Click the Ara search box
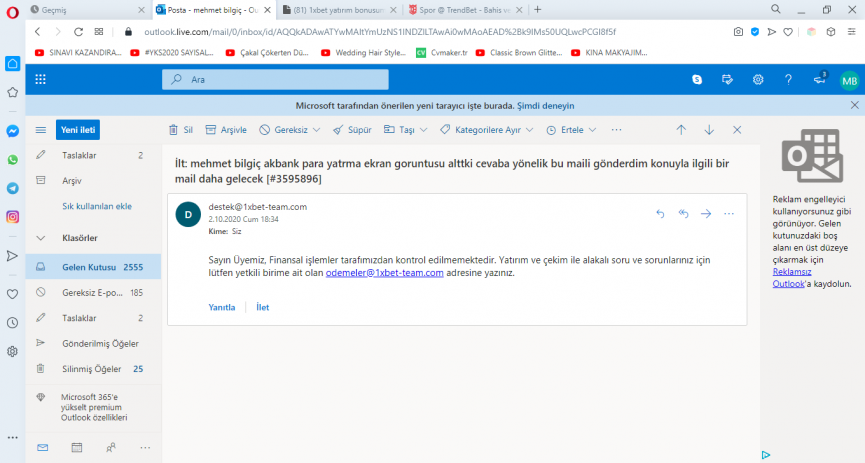This screenshot has height=463, width=865. click(x=275, y=79)
